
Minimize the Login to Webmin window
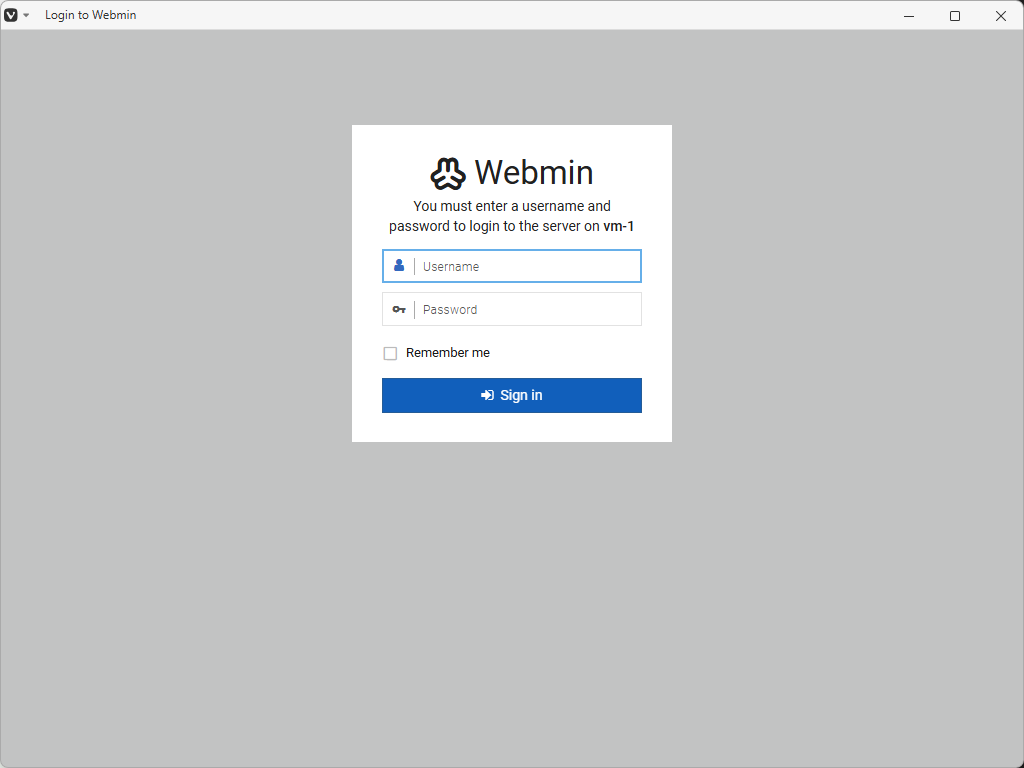[909, 16]
